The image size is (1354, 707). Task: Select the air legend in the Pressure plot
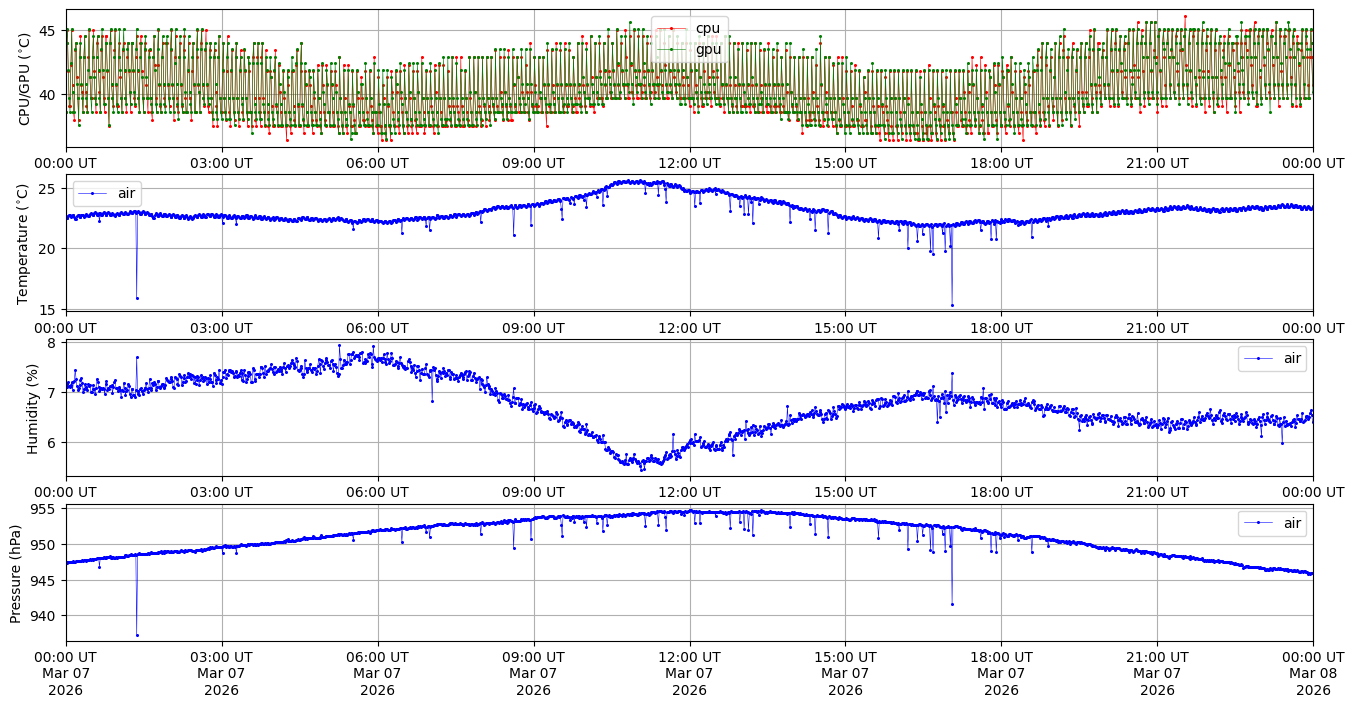1272,523
